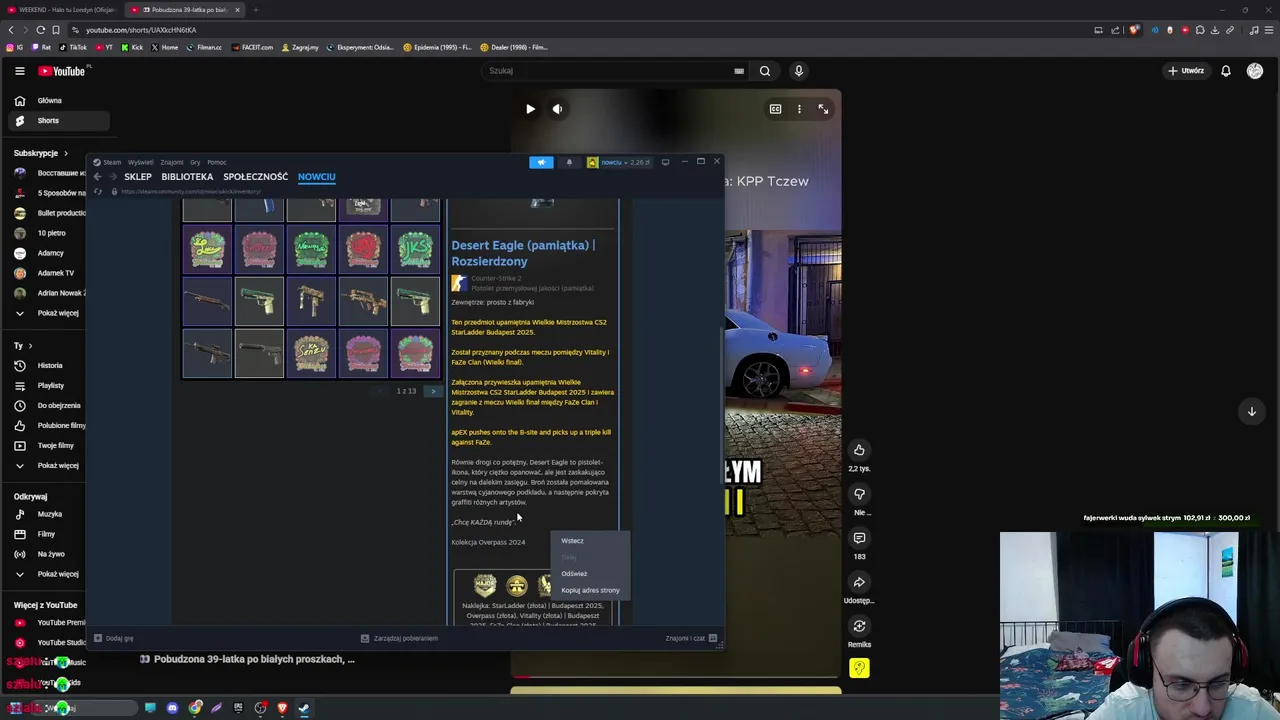Open YouTube account avatar menu
This screenshot has width=1280, height=720.
point(1255,71)
